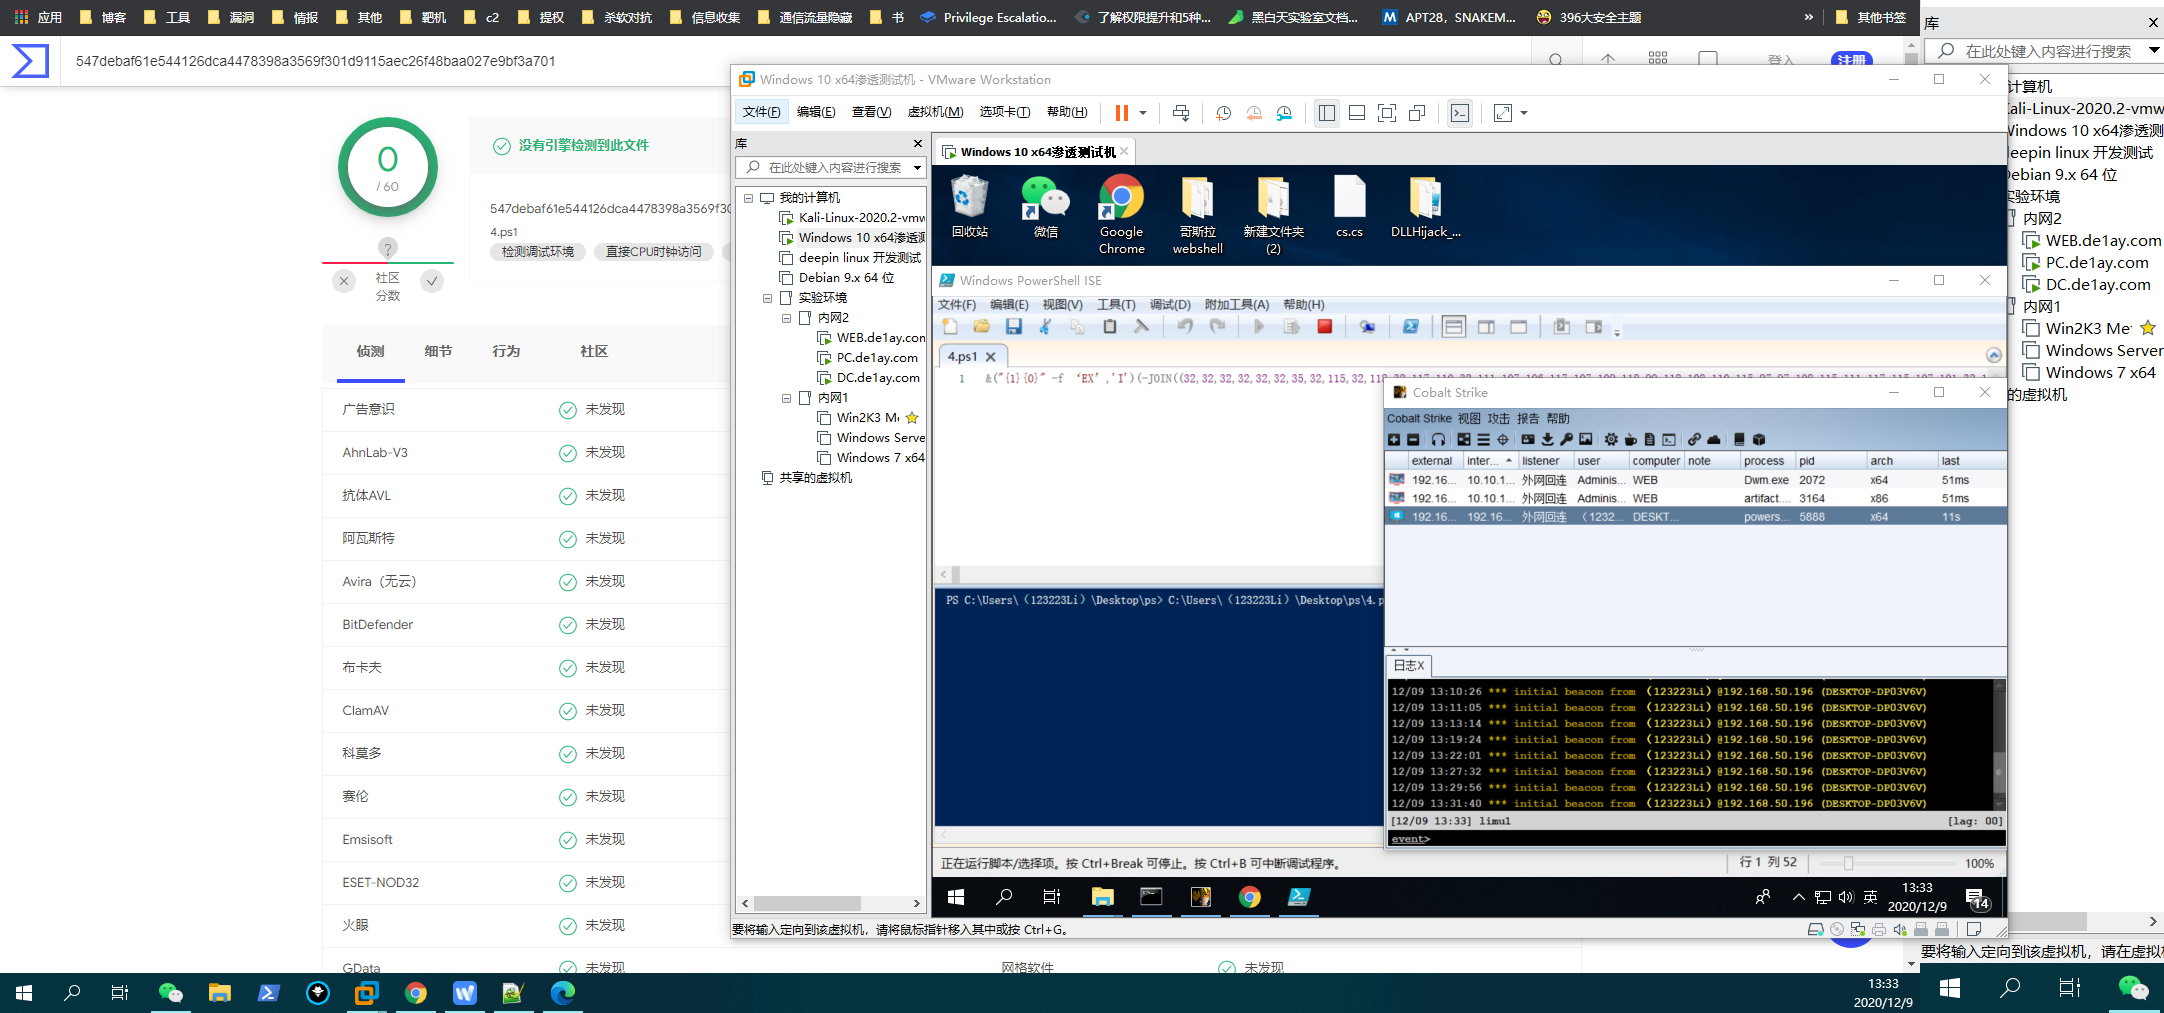Click the Downloads arrow icon in Cobalt Strike
The height and width of the screenshot is (1013, 2164).
1547,440
